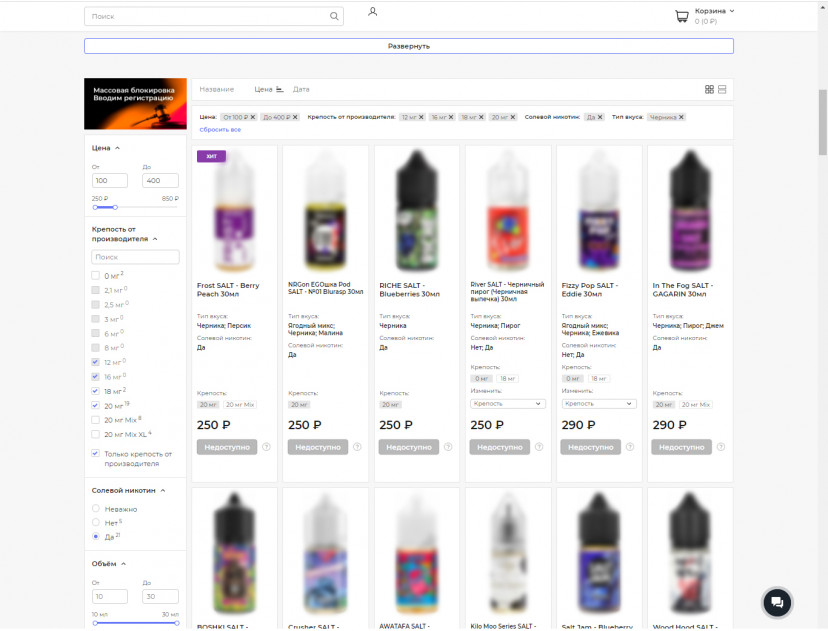The width and height of the screenshot is (828, 631).
Task: Click 'Сбросить все' to clear filters
Action: pos(220,130)
